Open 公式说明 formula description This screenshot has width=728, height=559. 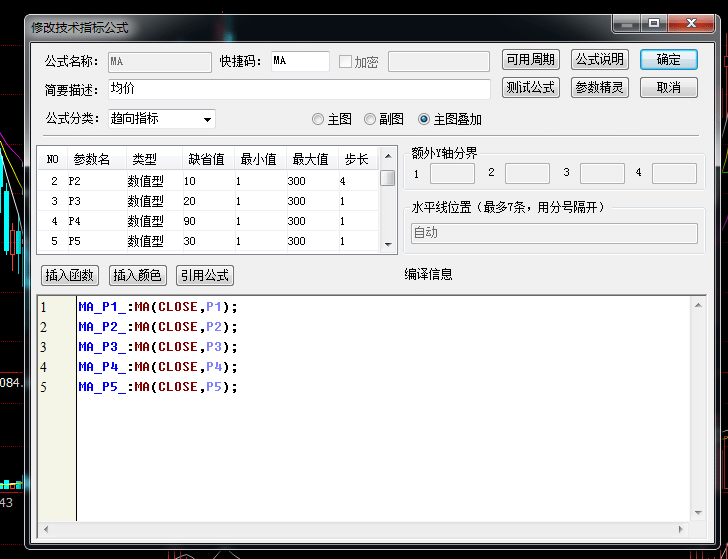point(599,60)
